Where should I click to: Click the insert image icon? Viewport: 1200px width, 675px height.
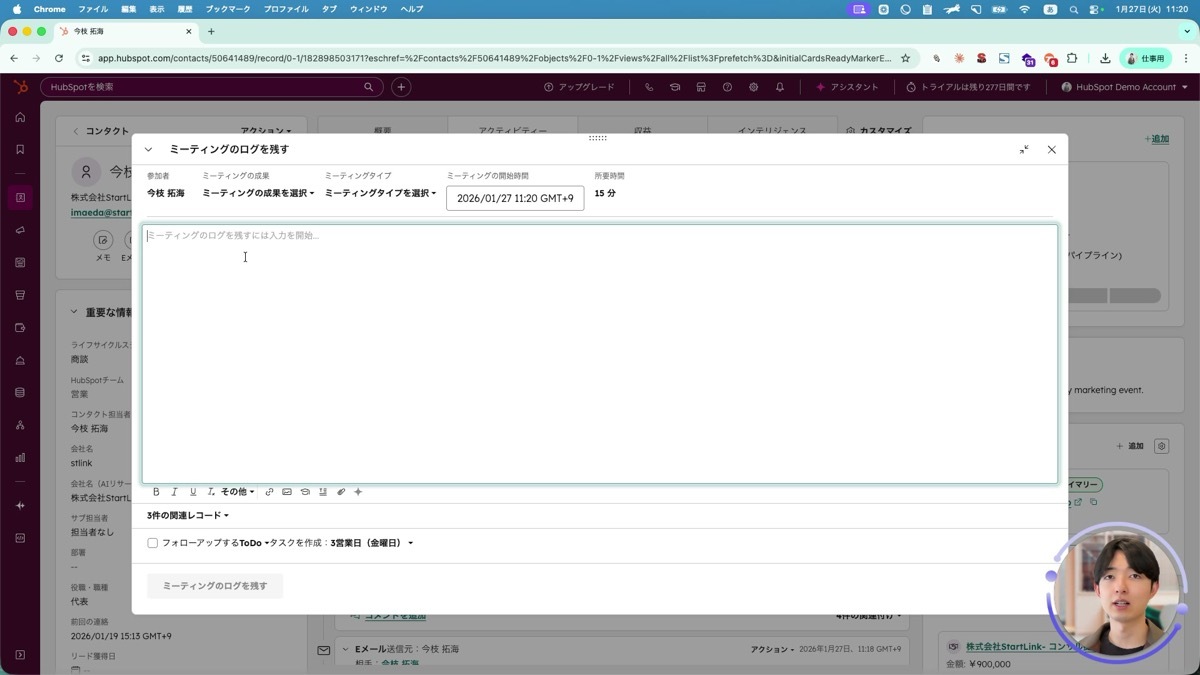287,492
